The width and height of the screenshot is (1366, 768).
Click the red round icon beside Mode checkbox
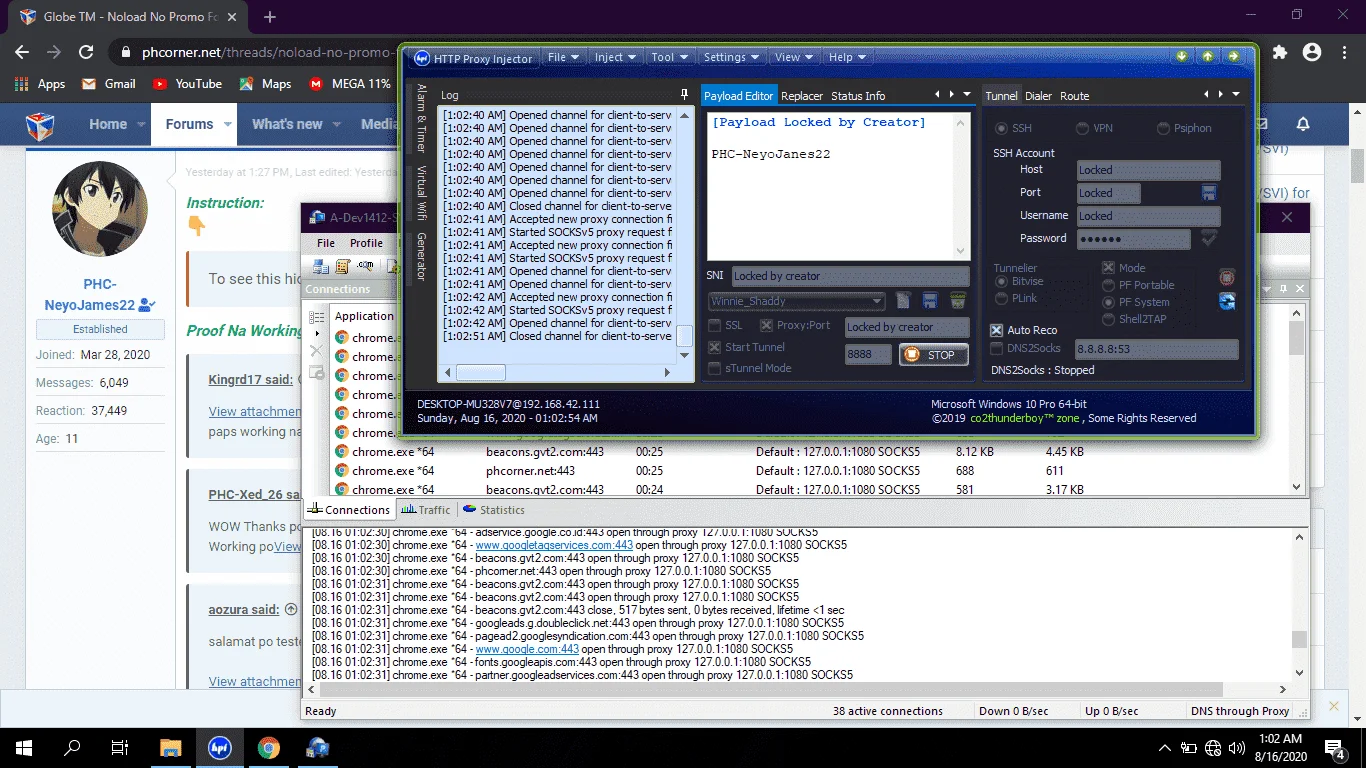(1227, 277)
